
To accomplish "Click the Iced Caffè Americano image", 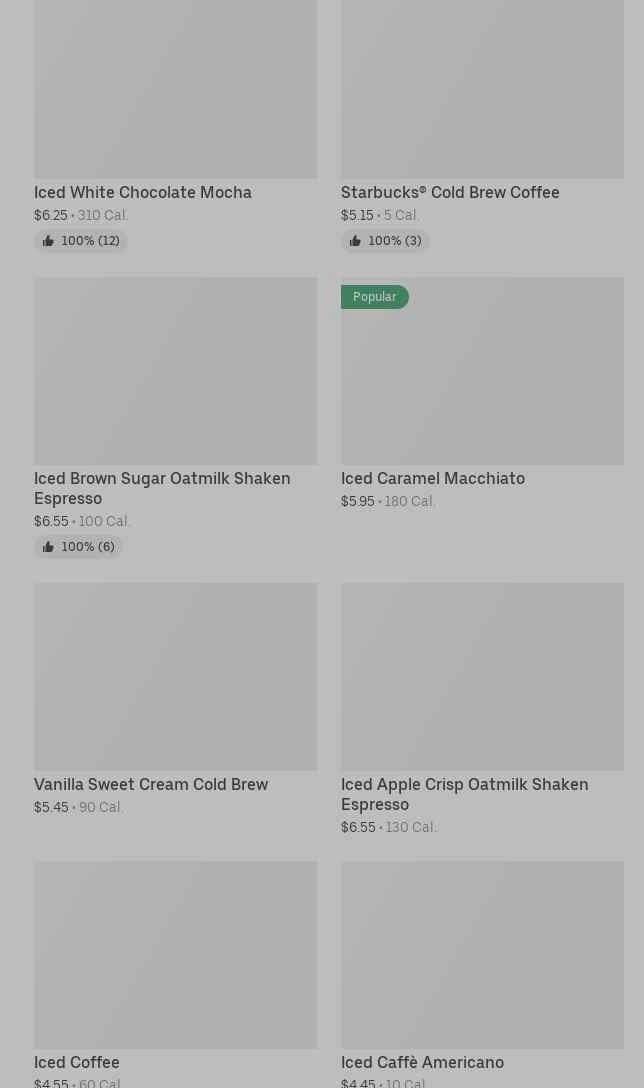I will point(482,955).
